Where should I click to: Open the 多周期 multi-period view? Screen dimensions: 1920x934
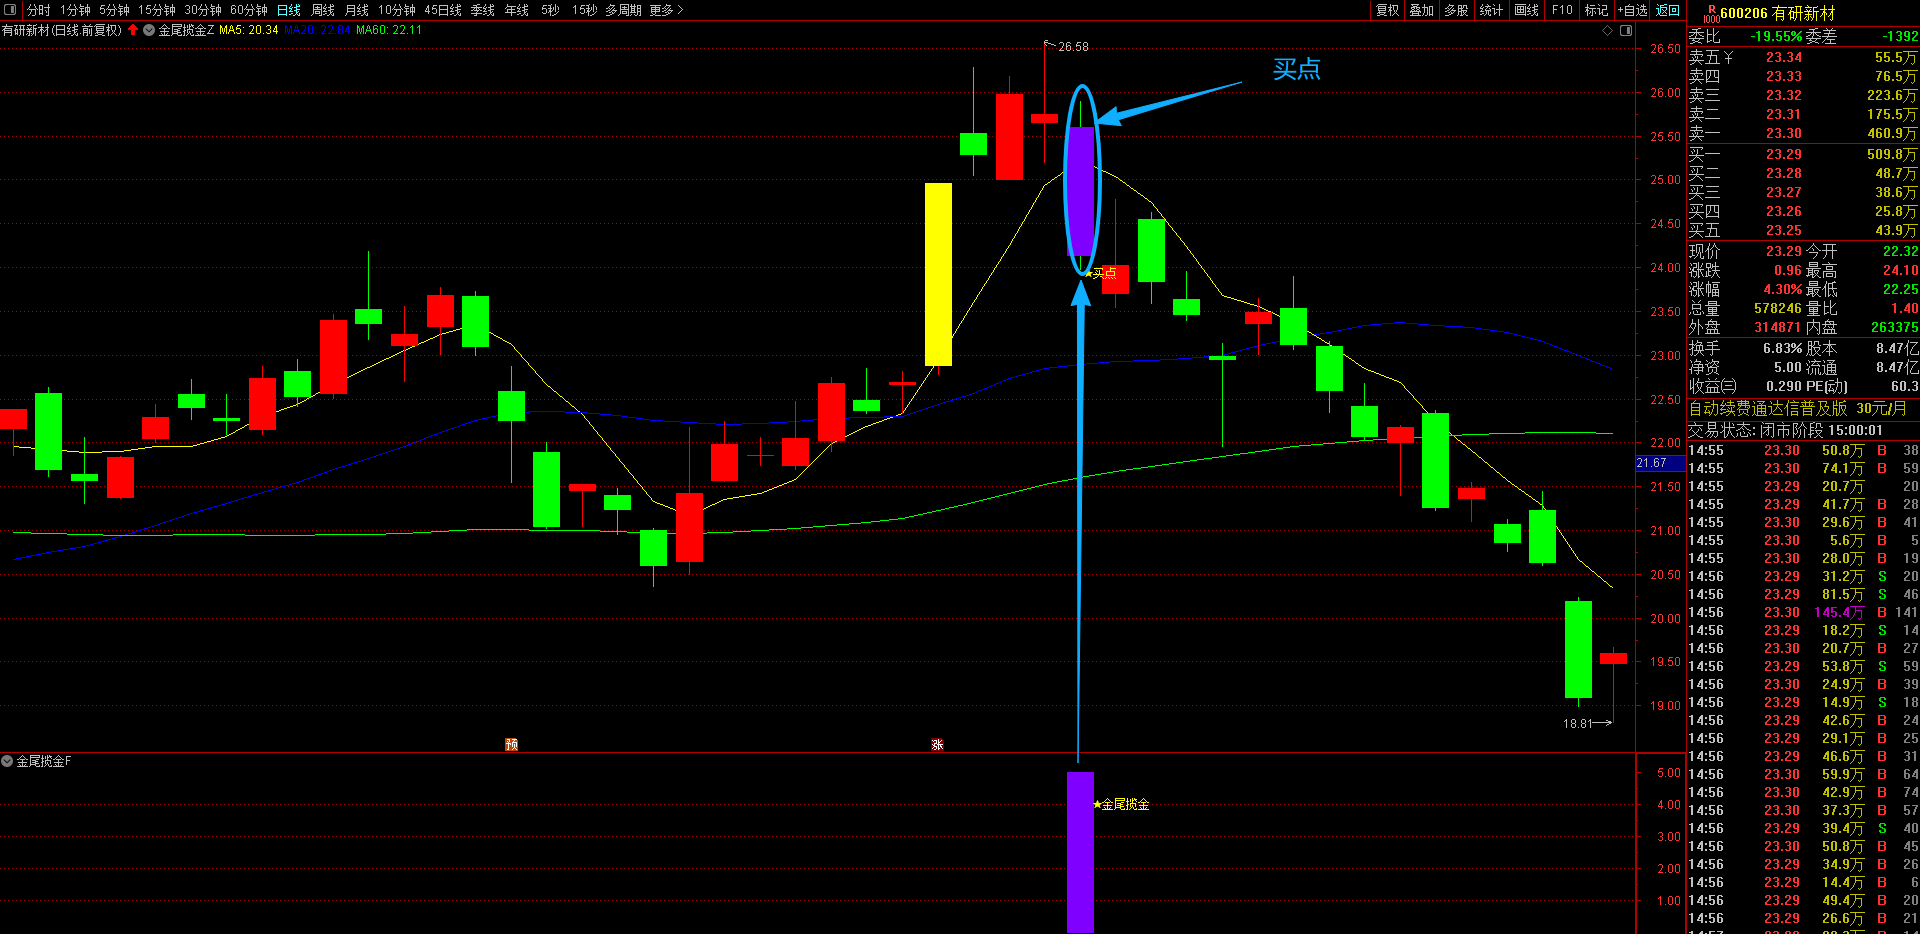click(x=624, y=10)
